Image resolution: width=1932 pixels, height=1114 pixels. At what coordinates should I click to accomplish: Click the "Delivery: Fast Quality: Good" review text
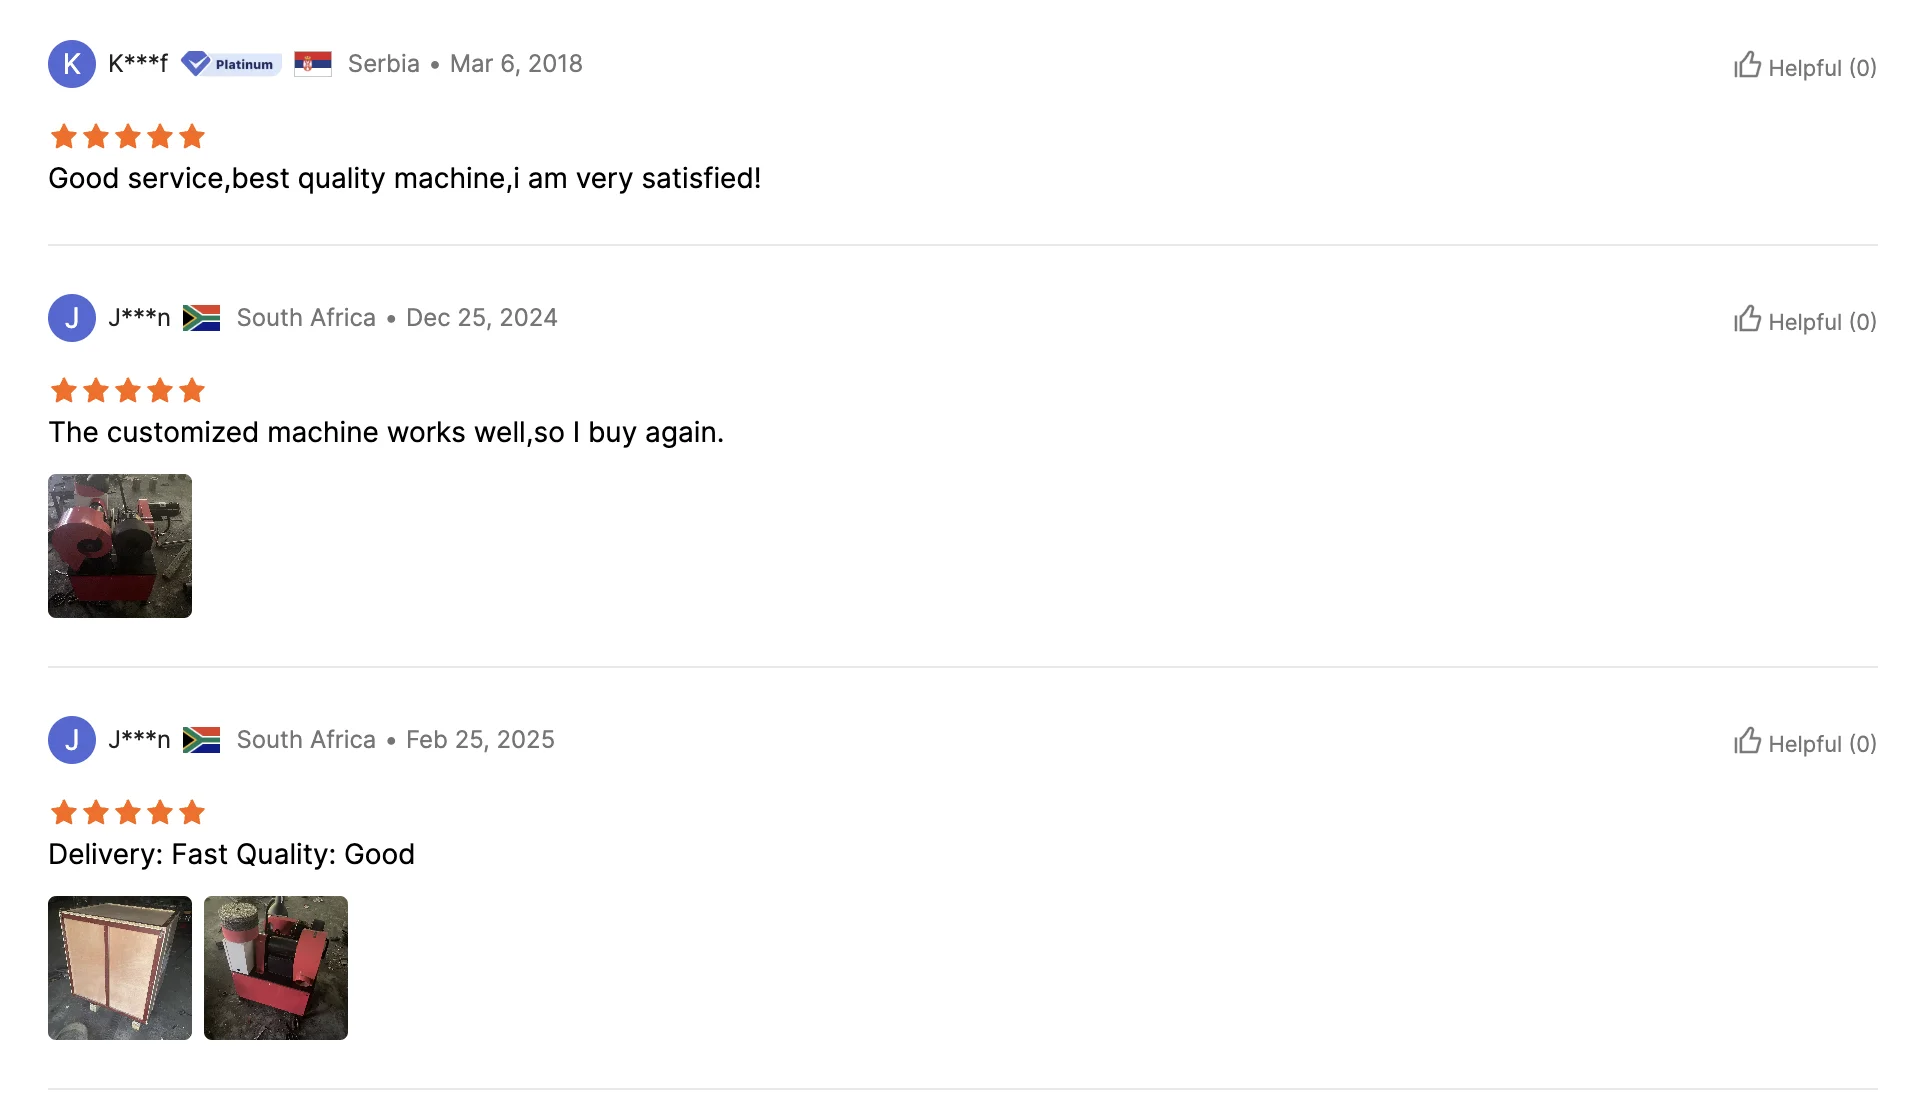(x=231, y=854)
